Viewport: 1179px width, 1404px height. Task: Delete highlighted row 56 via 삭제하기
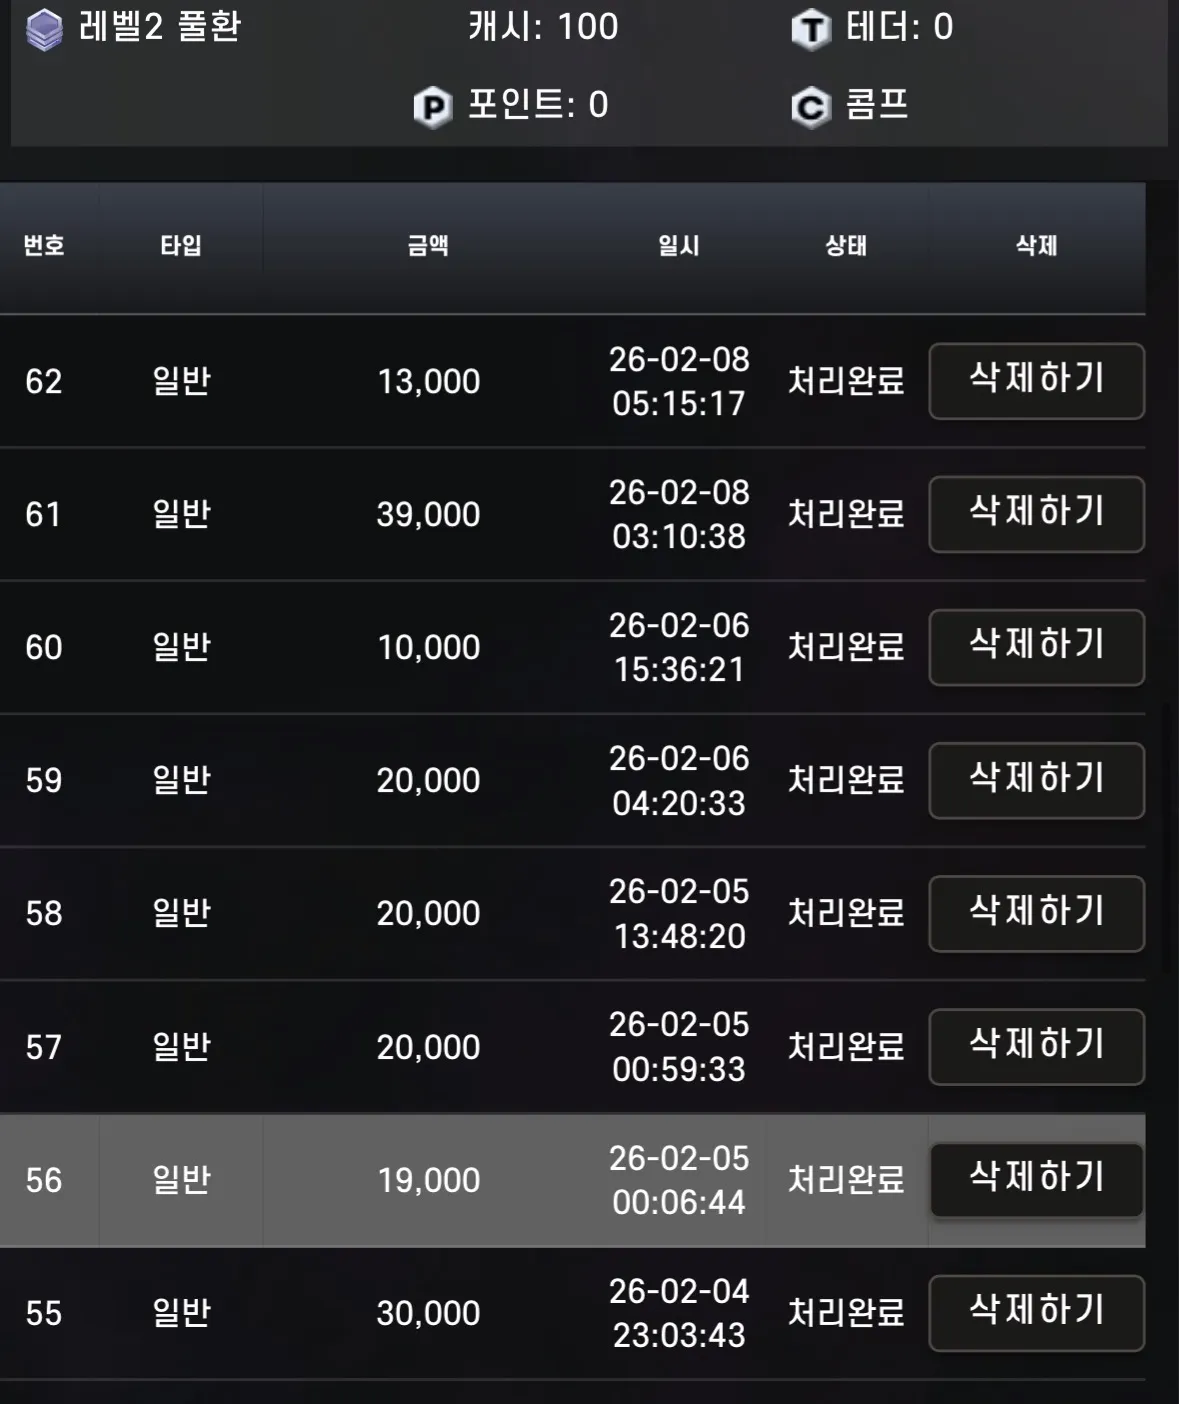[x=1036, y=1180]
